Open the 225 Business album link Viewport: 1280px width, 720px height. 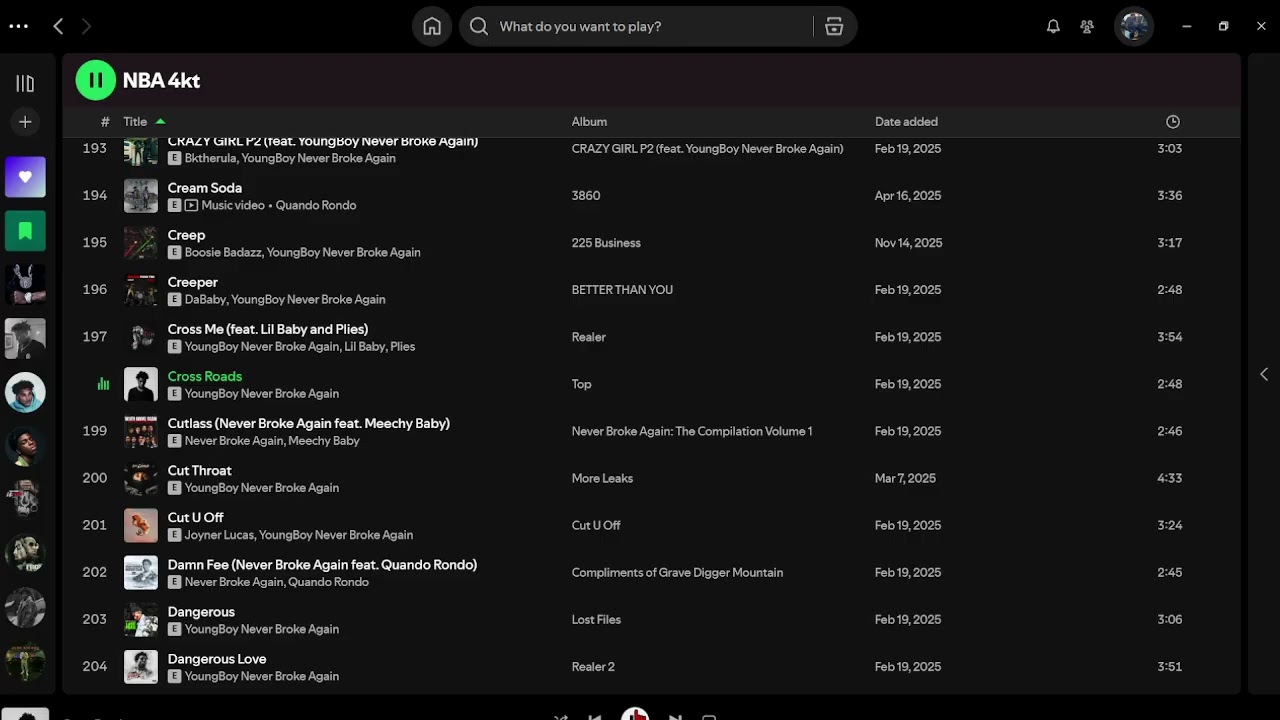point(606,242)
